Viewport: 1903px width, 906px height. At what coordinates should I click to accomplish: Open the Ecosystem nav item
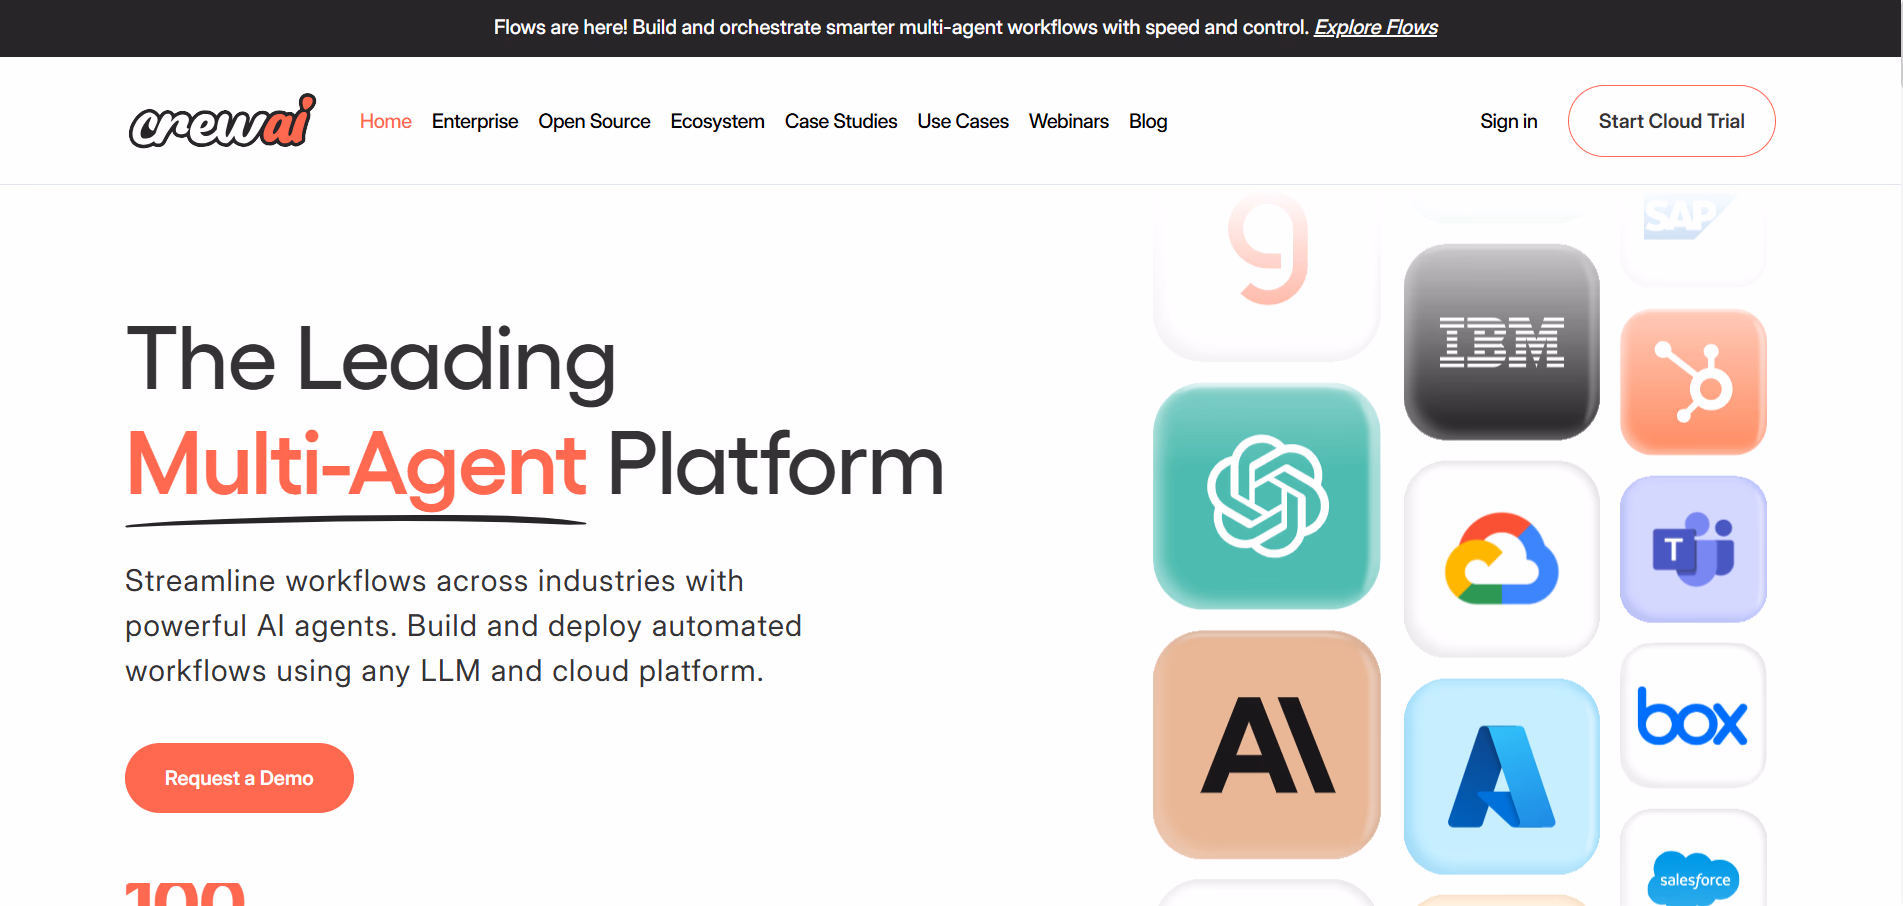click(717, 121)
